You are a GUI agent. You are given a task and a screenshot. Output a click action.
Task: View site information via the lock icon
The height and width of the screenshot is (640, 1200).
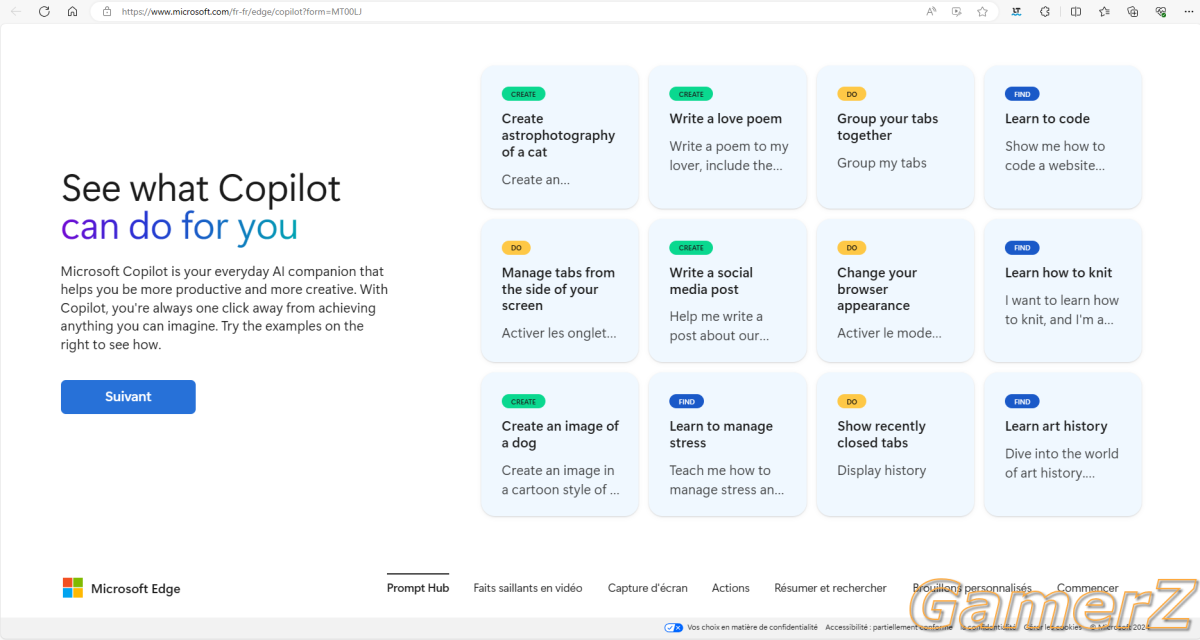click(x=107, y=12)
